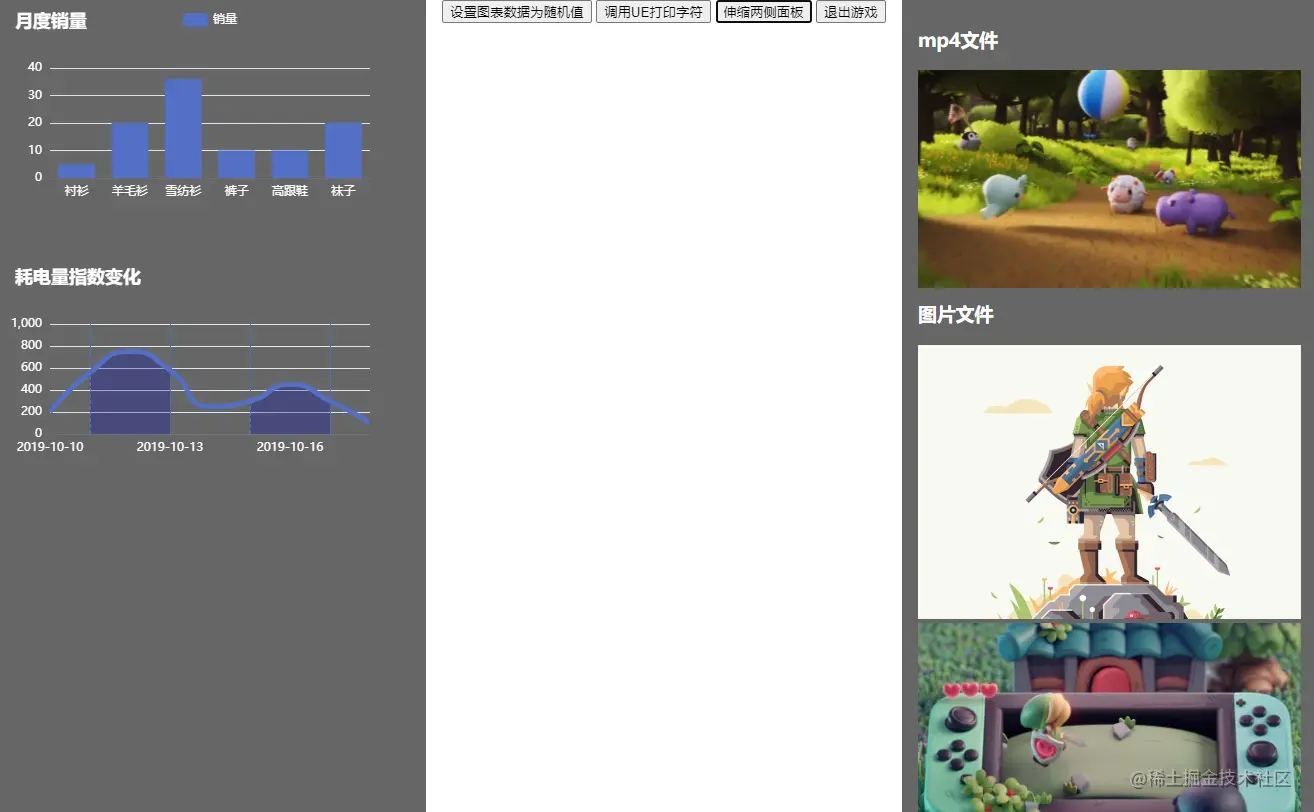Play the forest mp4 video
This screenshot has height=812, width=1314.
tap(1109, 179)
